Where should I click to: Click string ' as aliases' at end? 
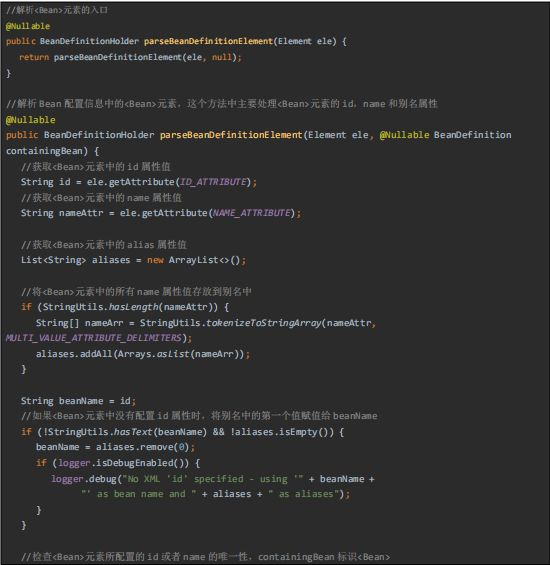(304, 494)
